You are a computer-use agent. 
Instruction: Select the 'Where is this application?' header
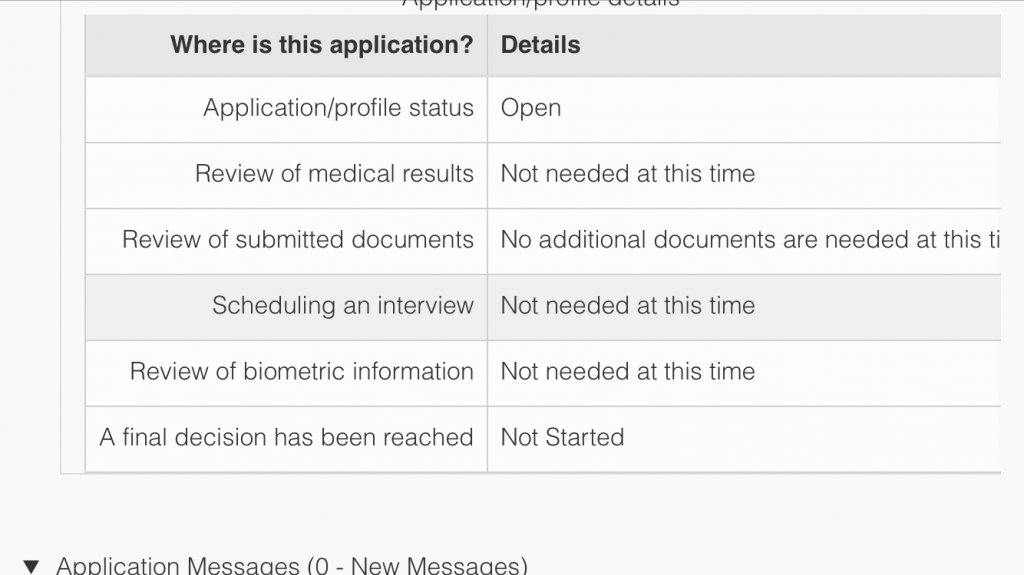[x=321, y=44]
